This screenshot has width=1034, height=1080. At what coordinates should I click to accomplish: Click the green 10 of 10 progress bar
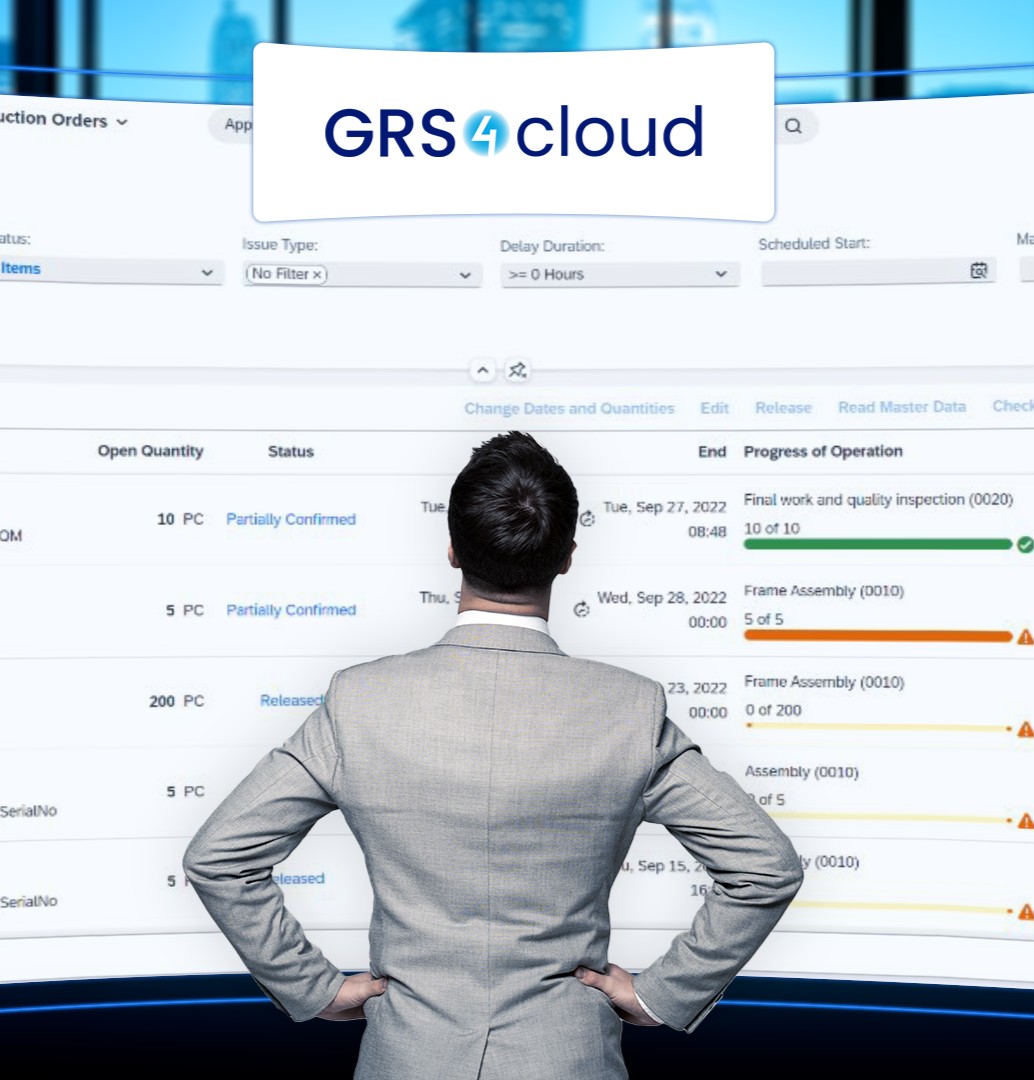coord(878,544)
